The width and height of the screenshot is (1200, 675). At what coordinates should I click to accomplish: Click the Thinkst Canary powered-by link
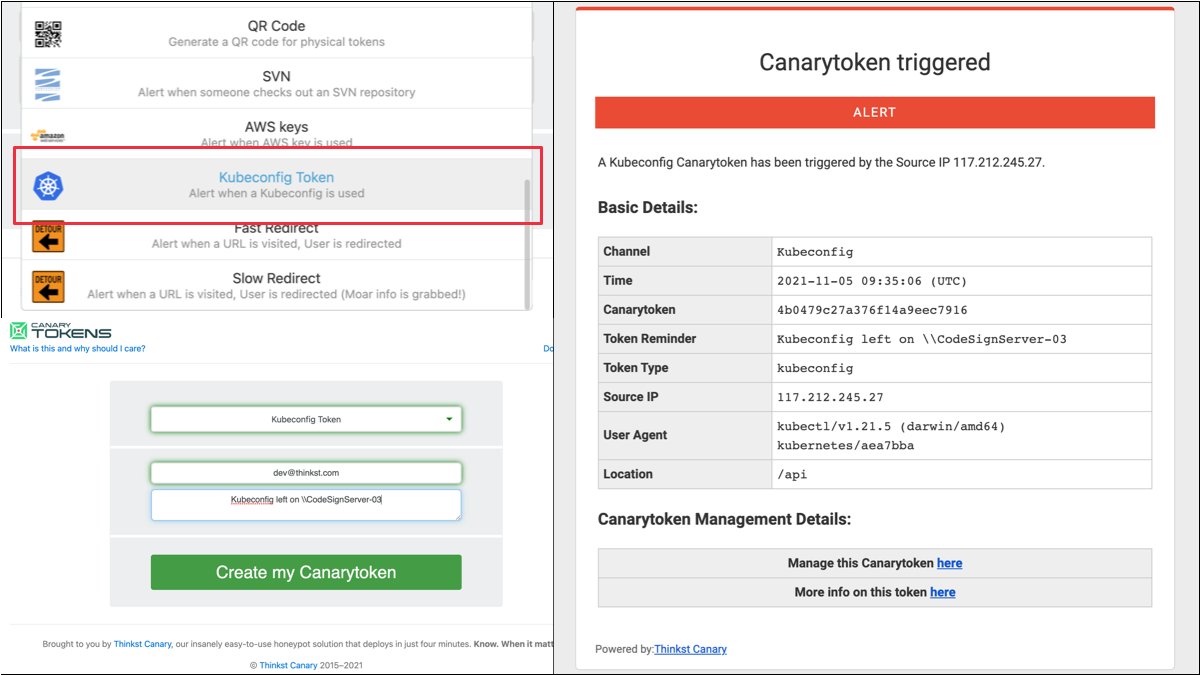[x=690, y=648]
